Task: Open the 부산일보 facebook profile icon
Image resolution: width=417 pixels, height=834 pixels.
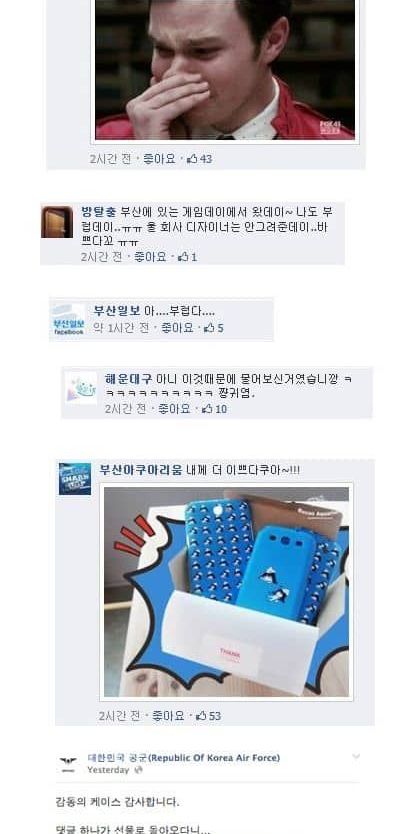Action: 69,319
